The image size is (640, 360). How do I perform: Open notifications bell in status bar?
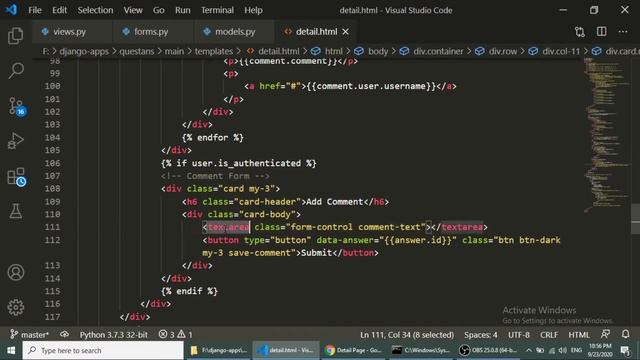[625, 334]
